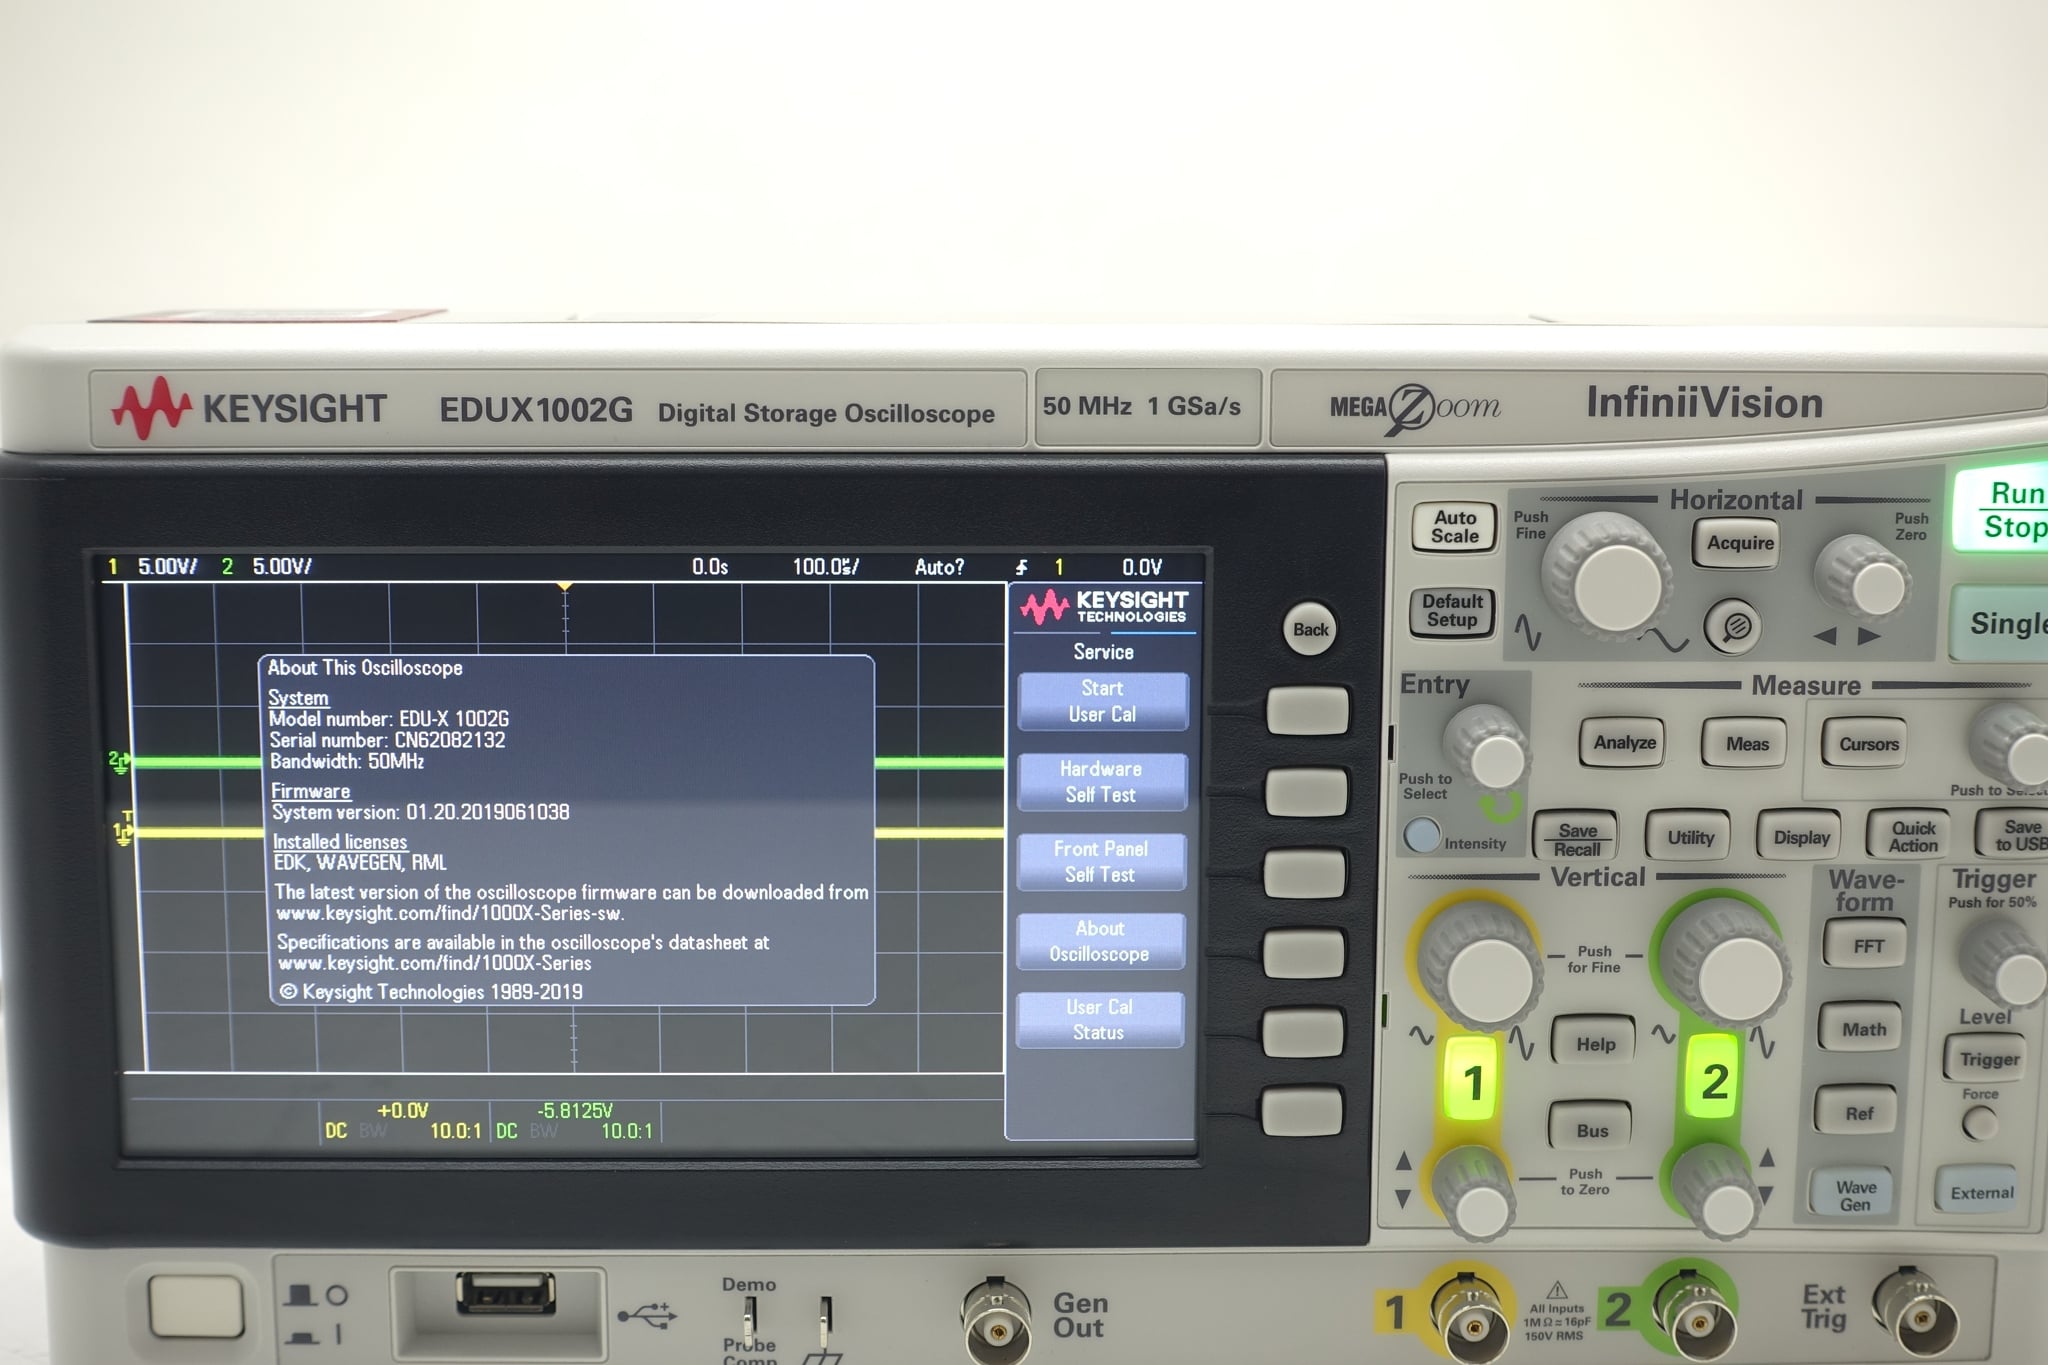Click the Save to USB key

coord(2014,835)
